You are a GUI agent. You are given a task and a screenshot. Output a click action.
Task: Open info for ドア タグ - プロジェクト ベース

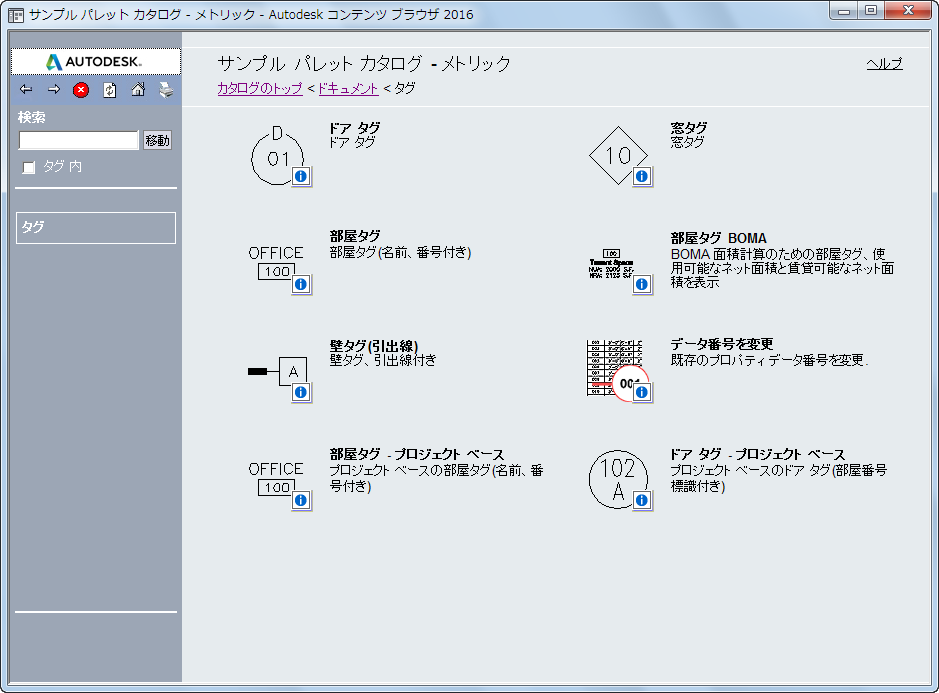pos(642,500)
